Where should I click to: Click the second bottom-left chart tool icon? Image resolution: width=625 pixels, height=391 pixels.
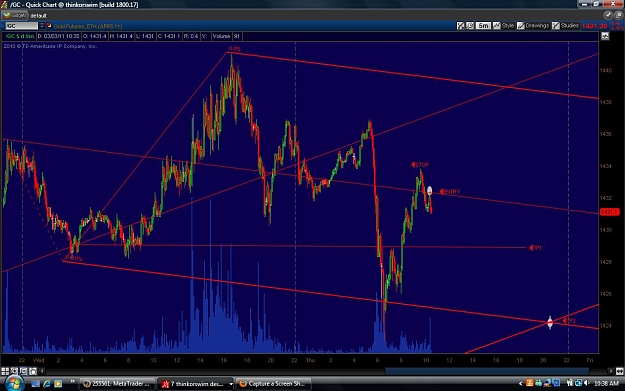14,371
